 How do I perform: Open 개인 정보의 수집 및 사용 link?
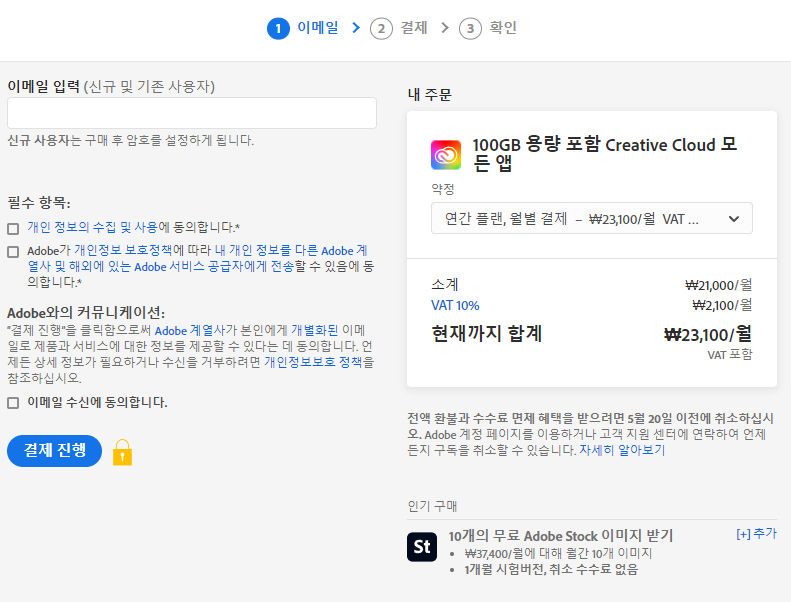pos(92,227)
